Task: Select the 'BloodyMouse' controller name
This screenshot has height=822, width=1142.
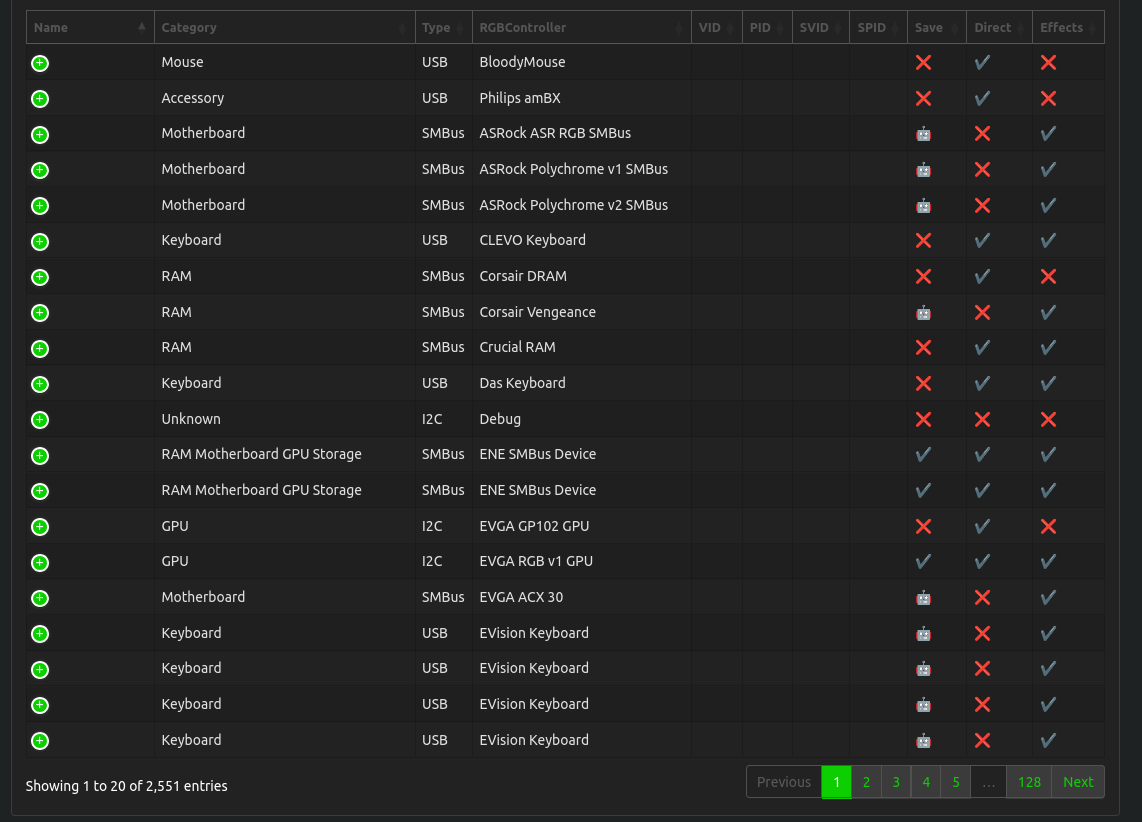Action: click(522, 63)
